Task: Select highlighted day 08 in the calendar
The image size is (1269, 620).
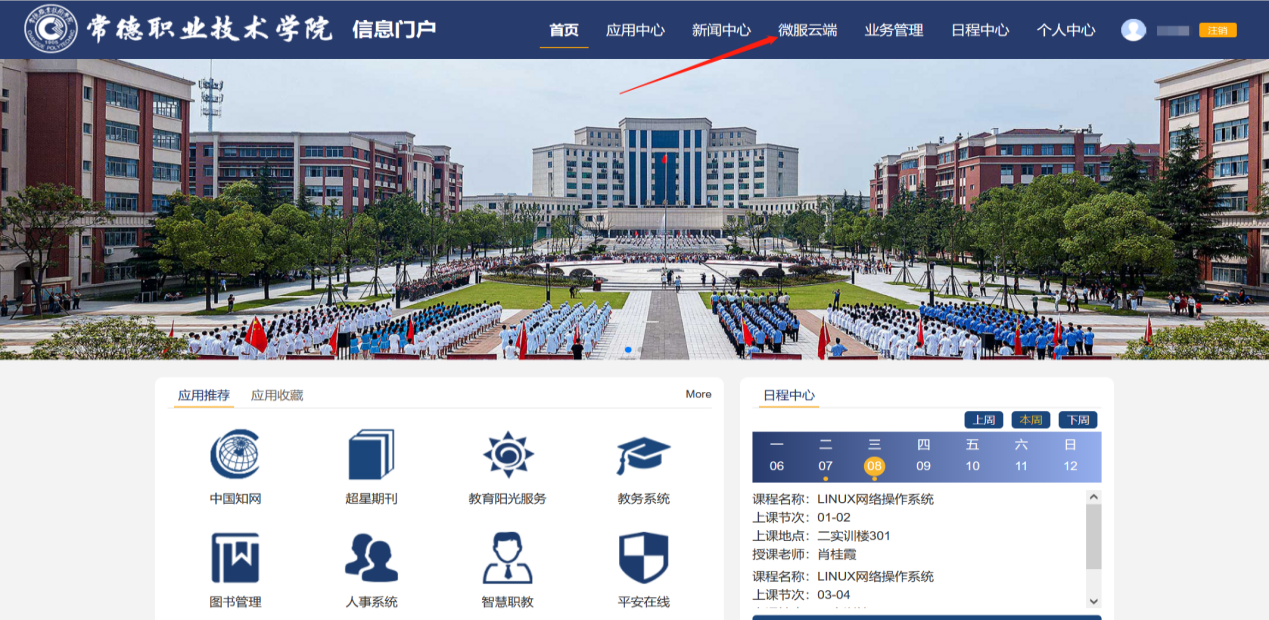Action: click(874, 466)
